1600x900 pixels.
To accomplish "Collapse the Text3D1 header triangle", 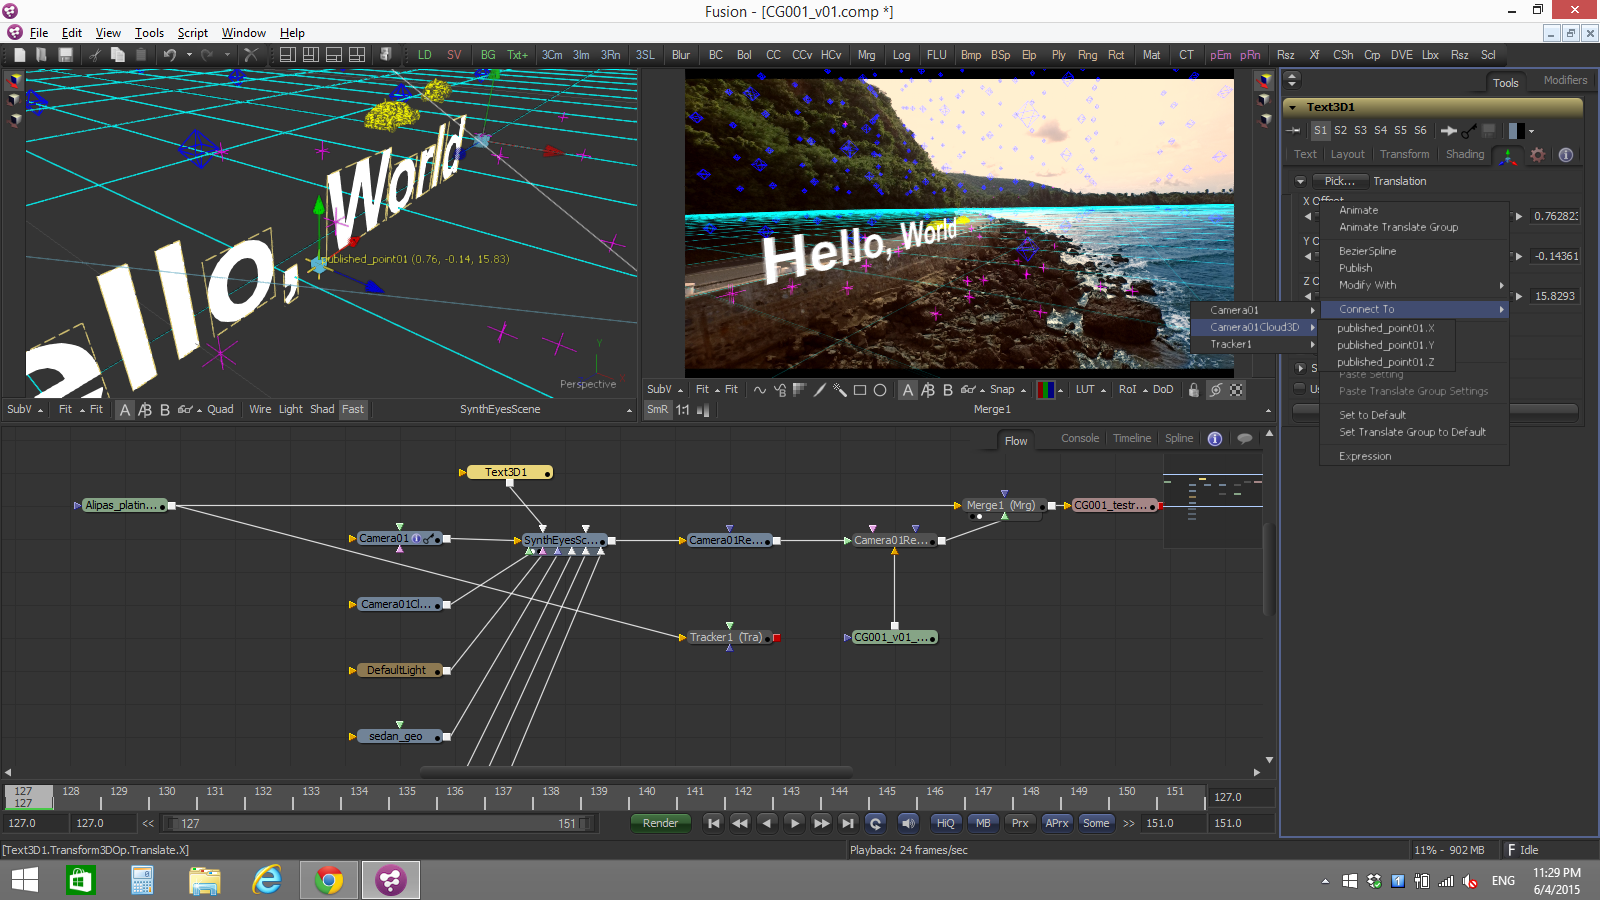I will (1293, 107).
